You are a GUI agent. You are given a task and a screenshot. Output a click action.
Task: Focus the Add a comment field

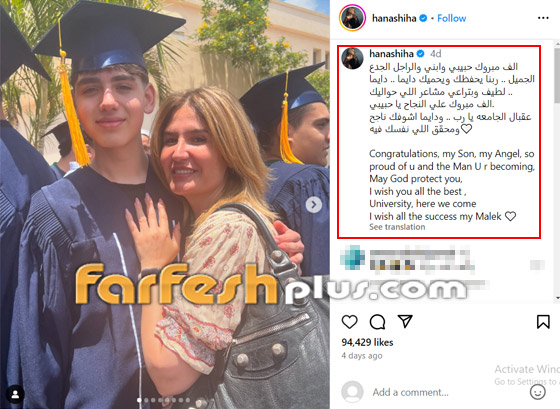[410, 392]
